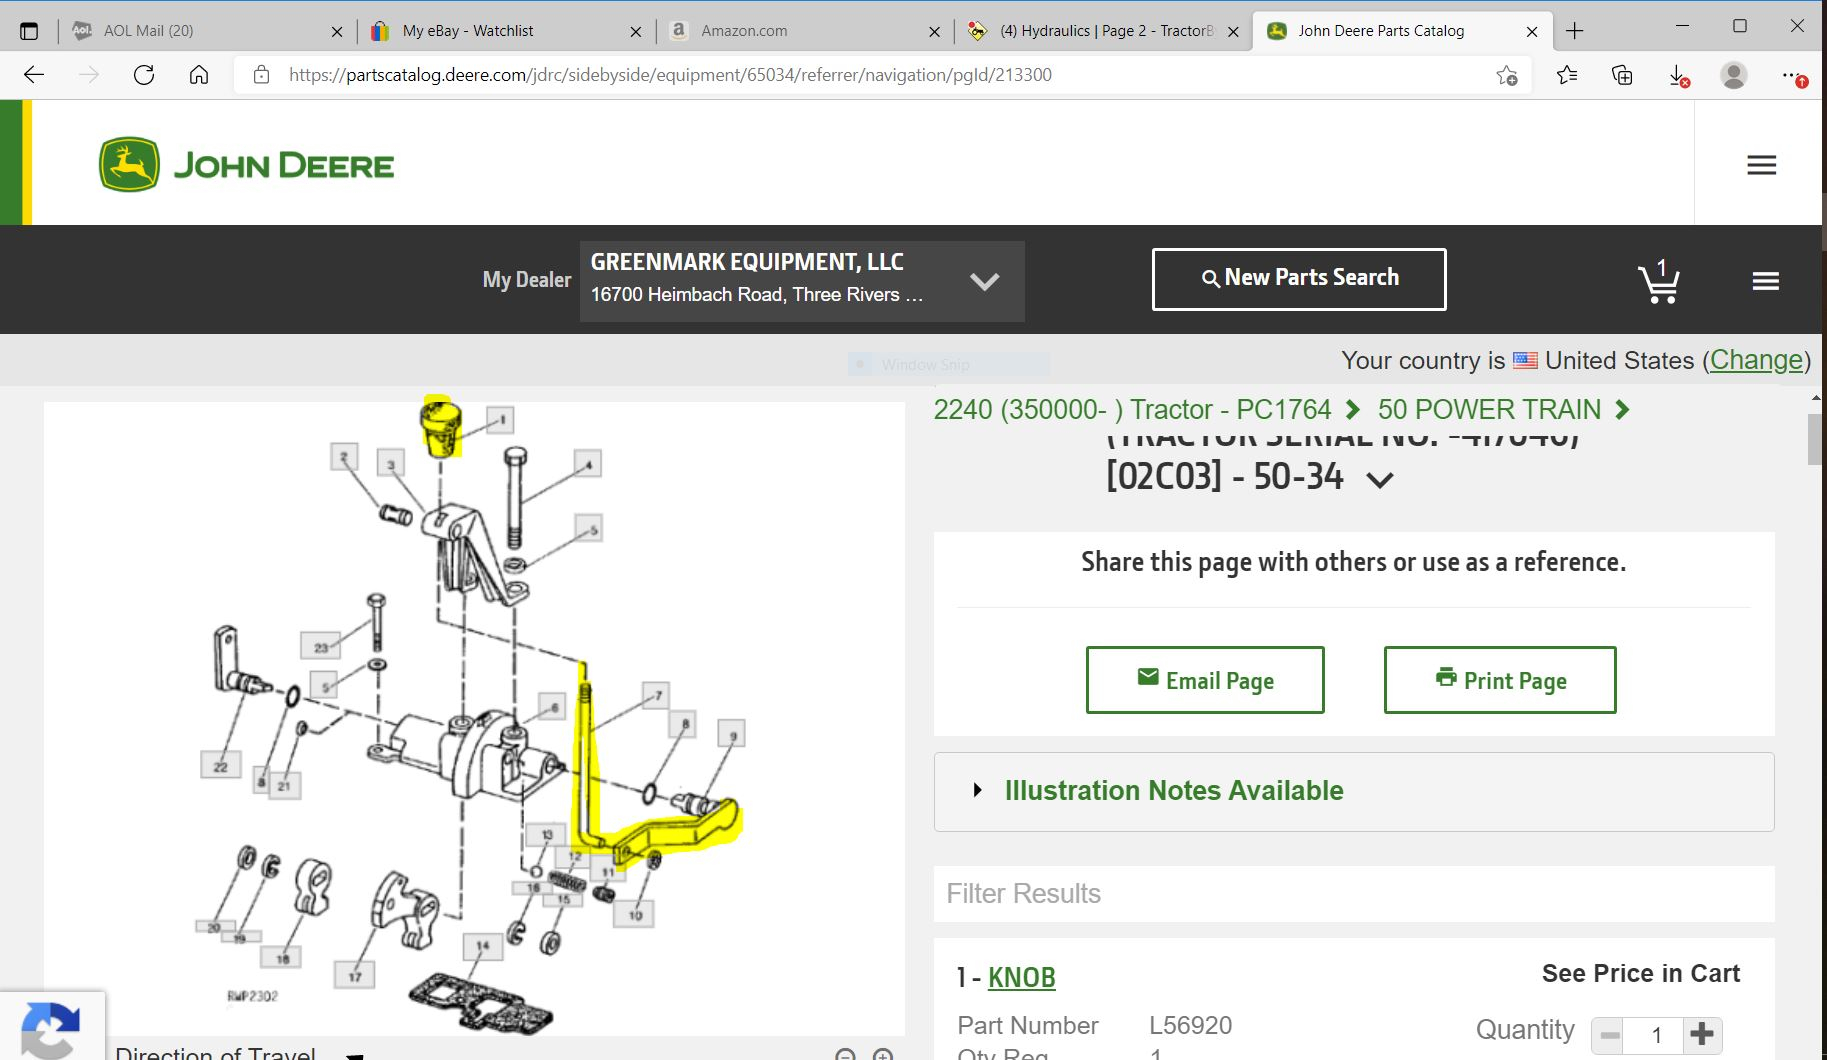Click the part number L56920
The width and height of the screenshot is (1827, 1060).
click(x=1190, y=1025)
